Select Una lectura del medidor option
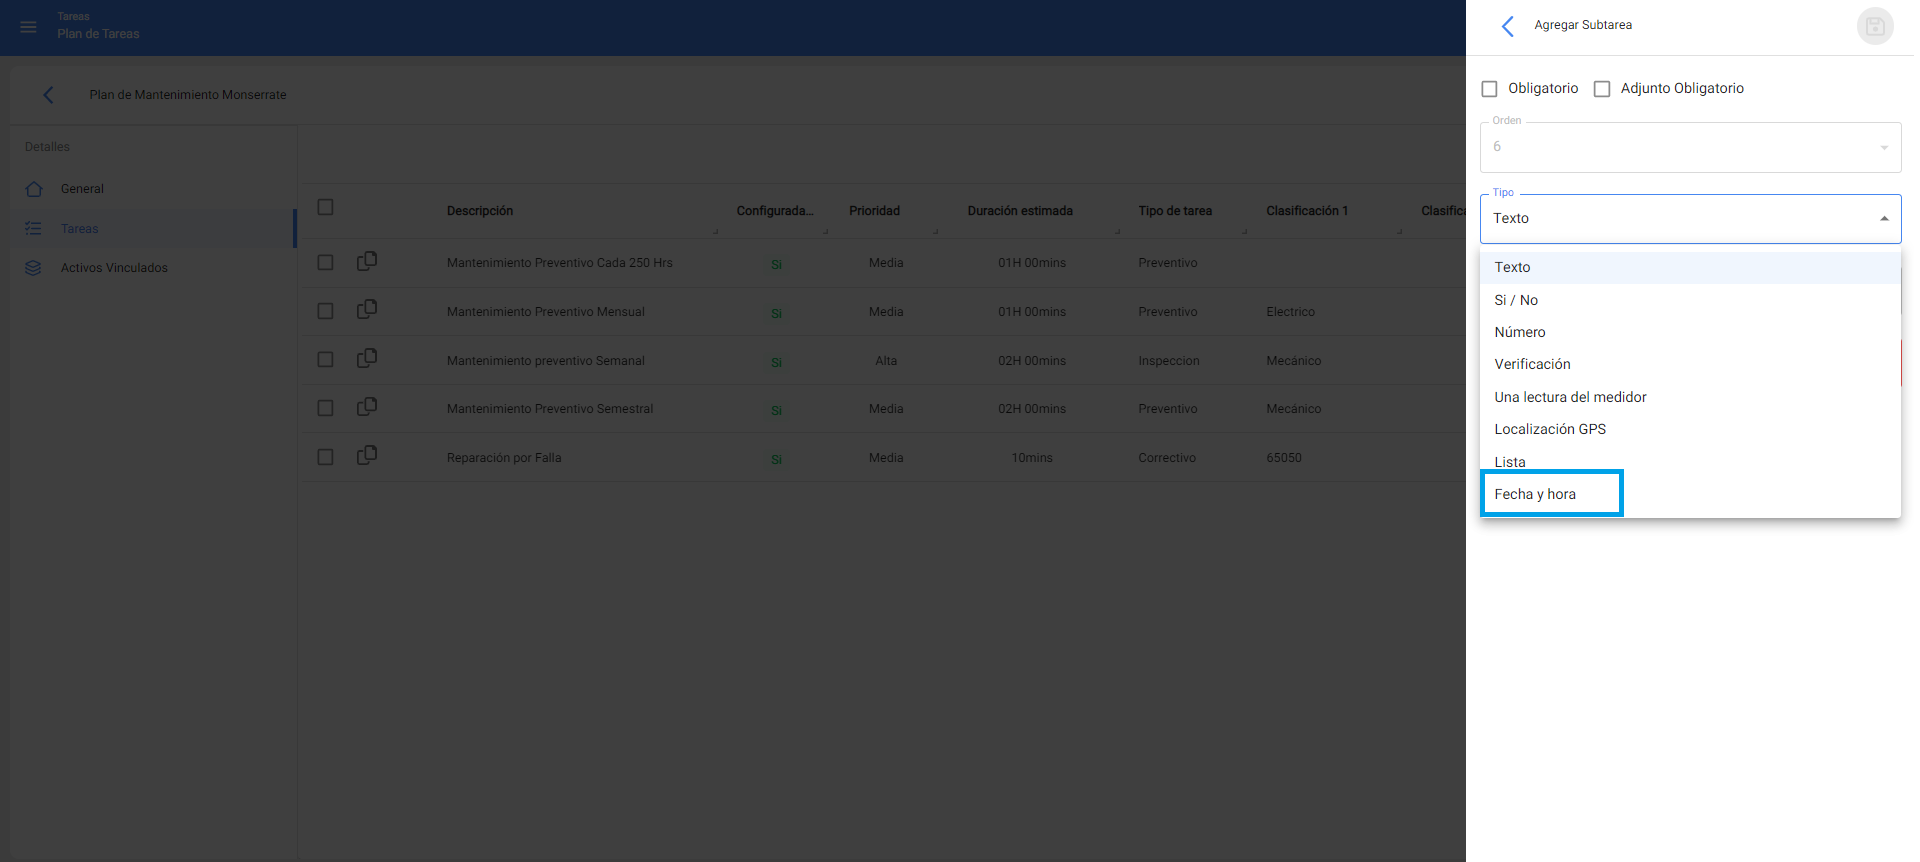The image size is (1920, 862). (x=1570, y=397)
